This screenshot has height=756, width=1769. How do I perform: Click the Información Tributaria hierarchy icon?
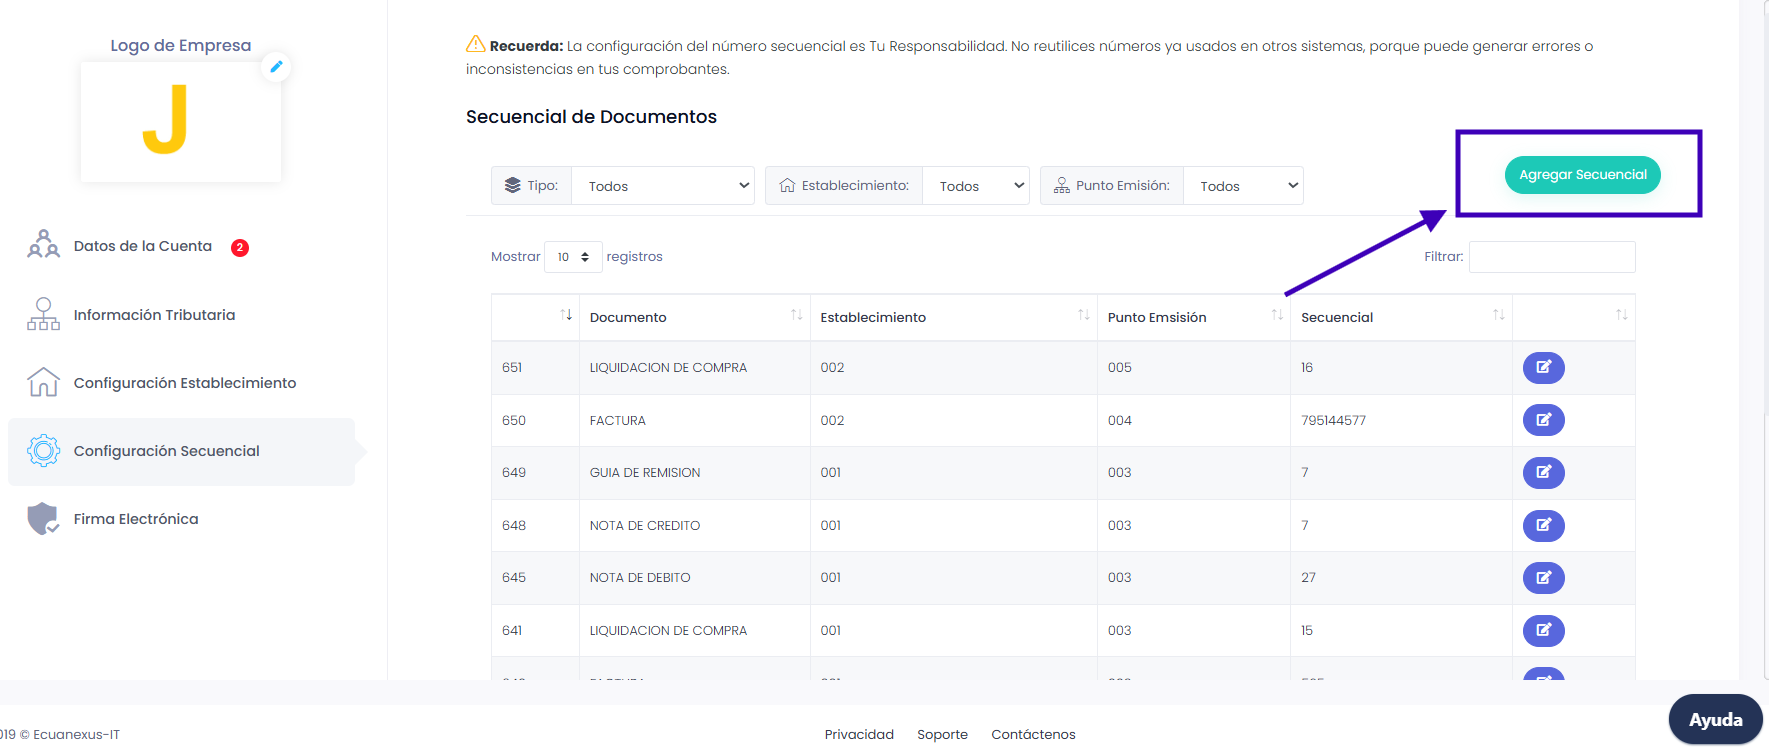(43, 314)
